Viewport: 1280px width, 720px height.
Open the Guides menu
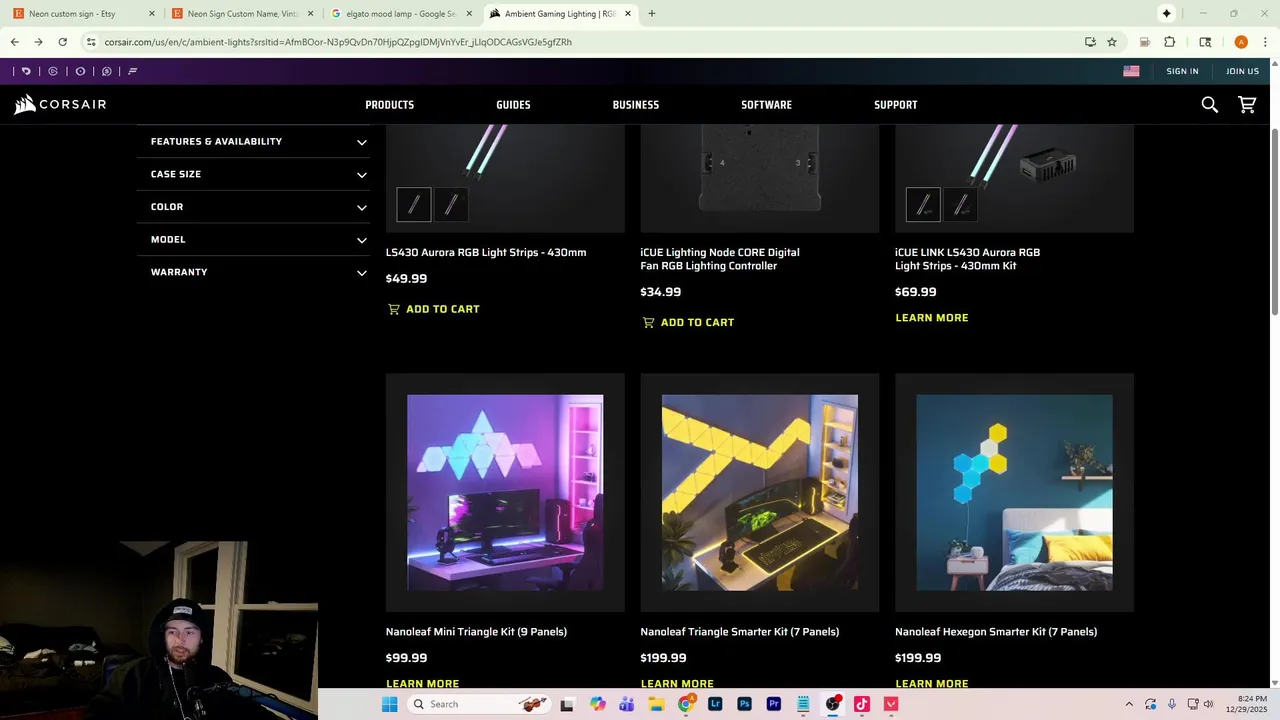click(513, 105)
